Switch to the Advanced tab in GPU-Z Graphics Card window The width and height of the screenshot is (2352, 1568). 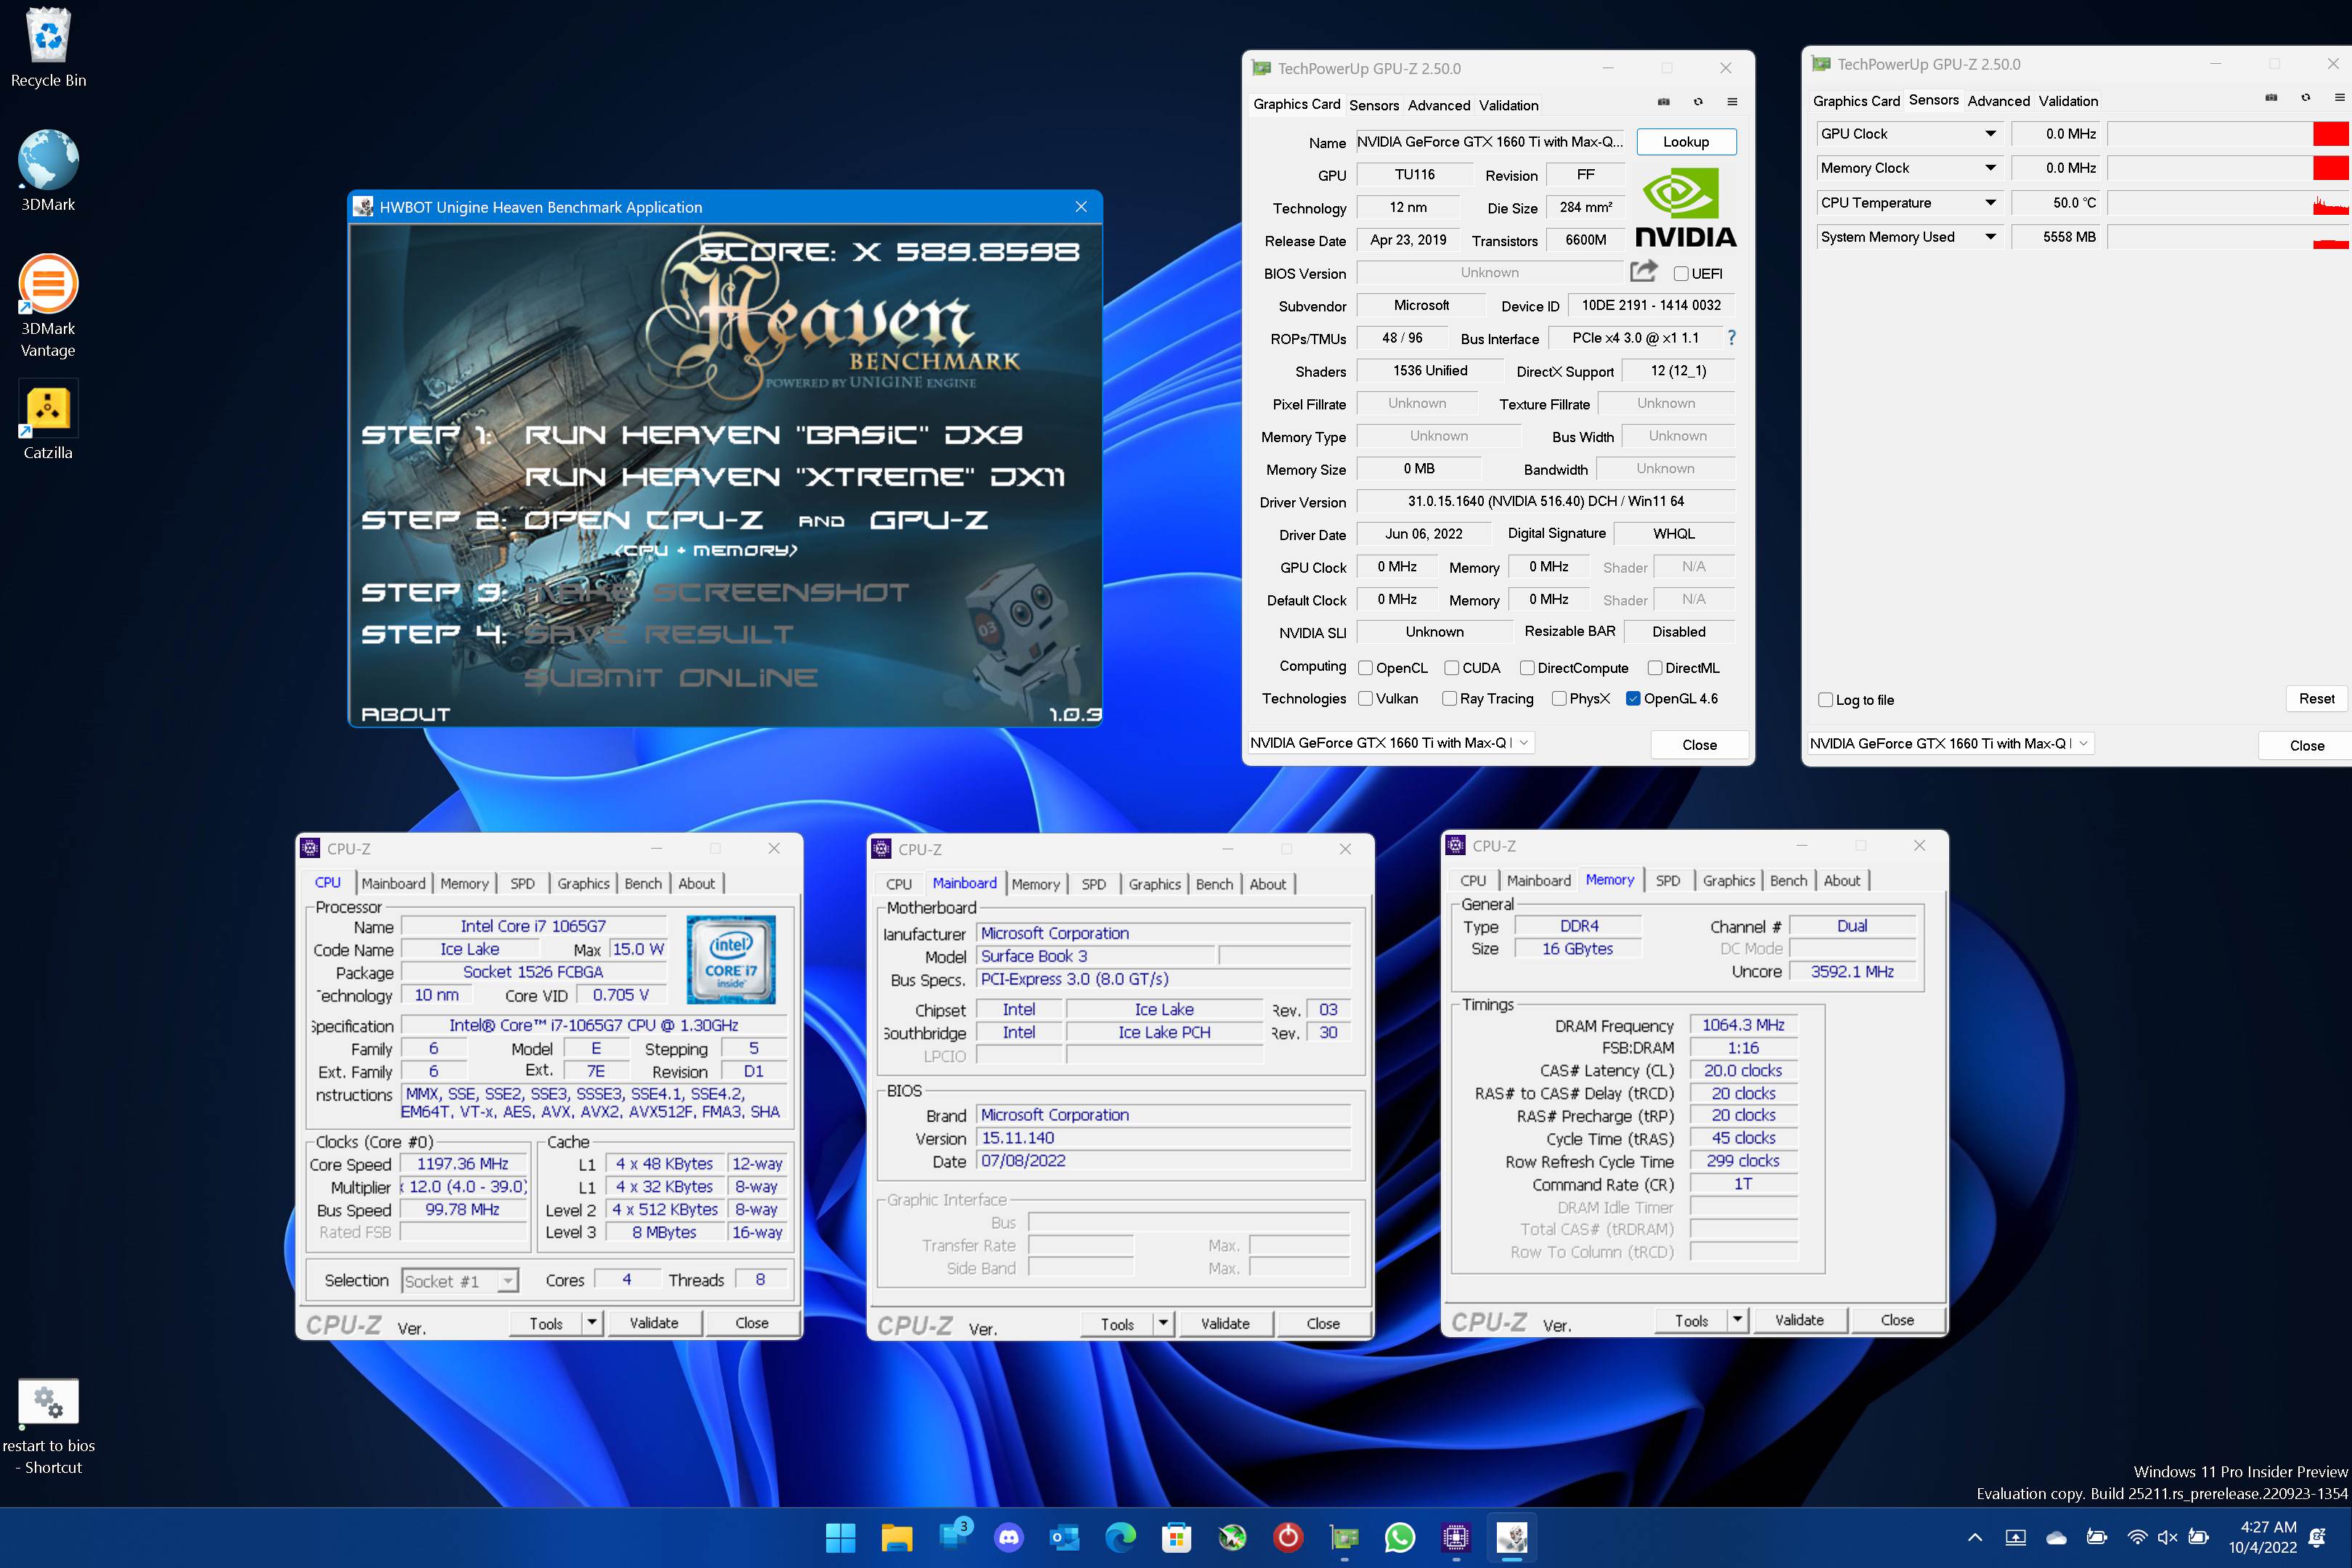[x=1438, y=105]
